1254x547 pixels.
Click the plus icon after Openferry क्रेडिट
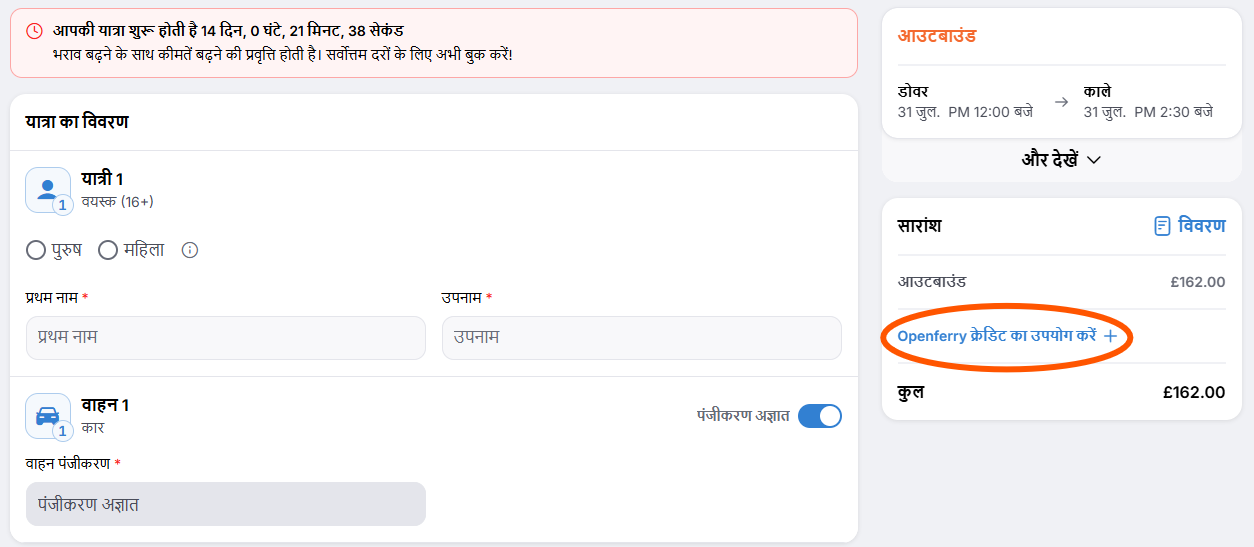coord(1109,337)
